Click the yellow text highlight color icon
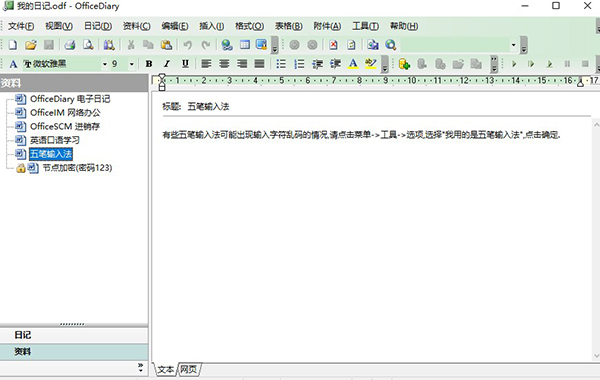 coord(371,64)
